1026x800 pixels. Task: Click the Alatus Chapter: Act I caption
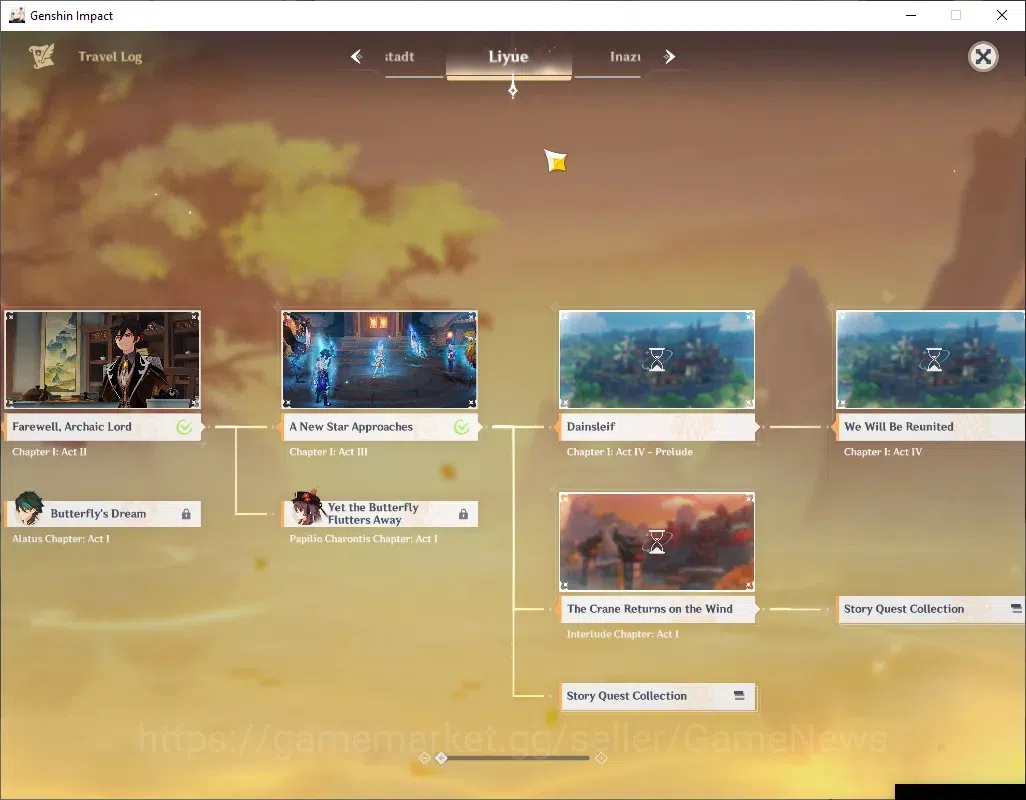point(61,539)
